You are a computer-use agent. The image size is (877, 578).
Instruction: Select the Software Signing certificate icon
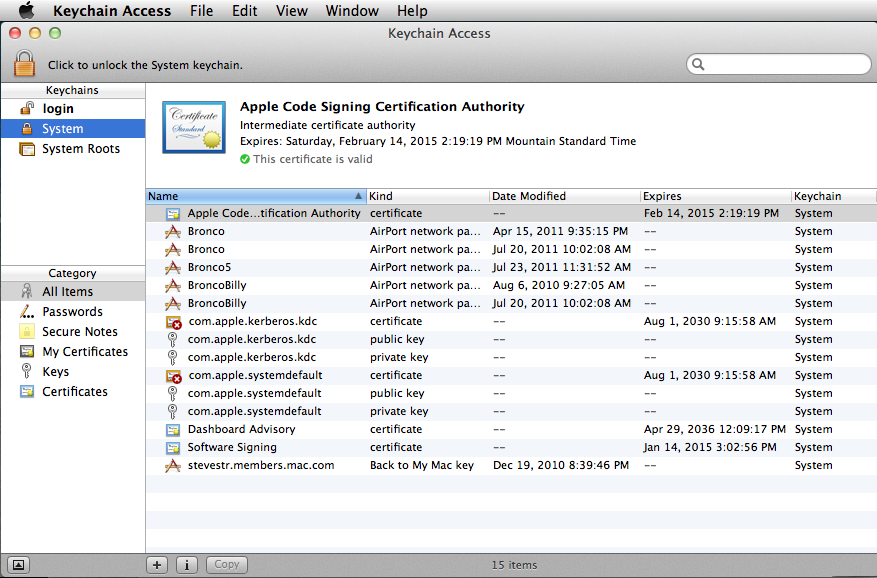pyautogui.click(x=173, y=448)
